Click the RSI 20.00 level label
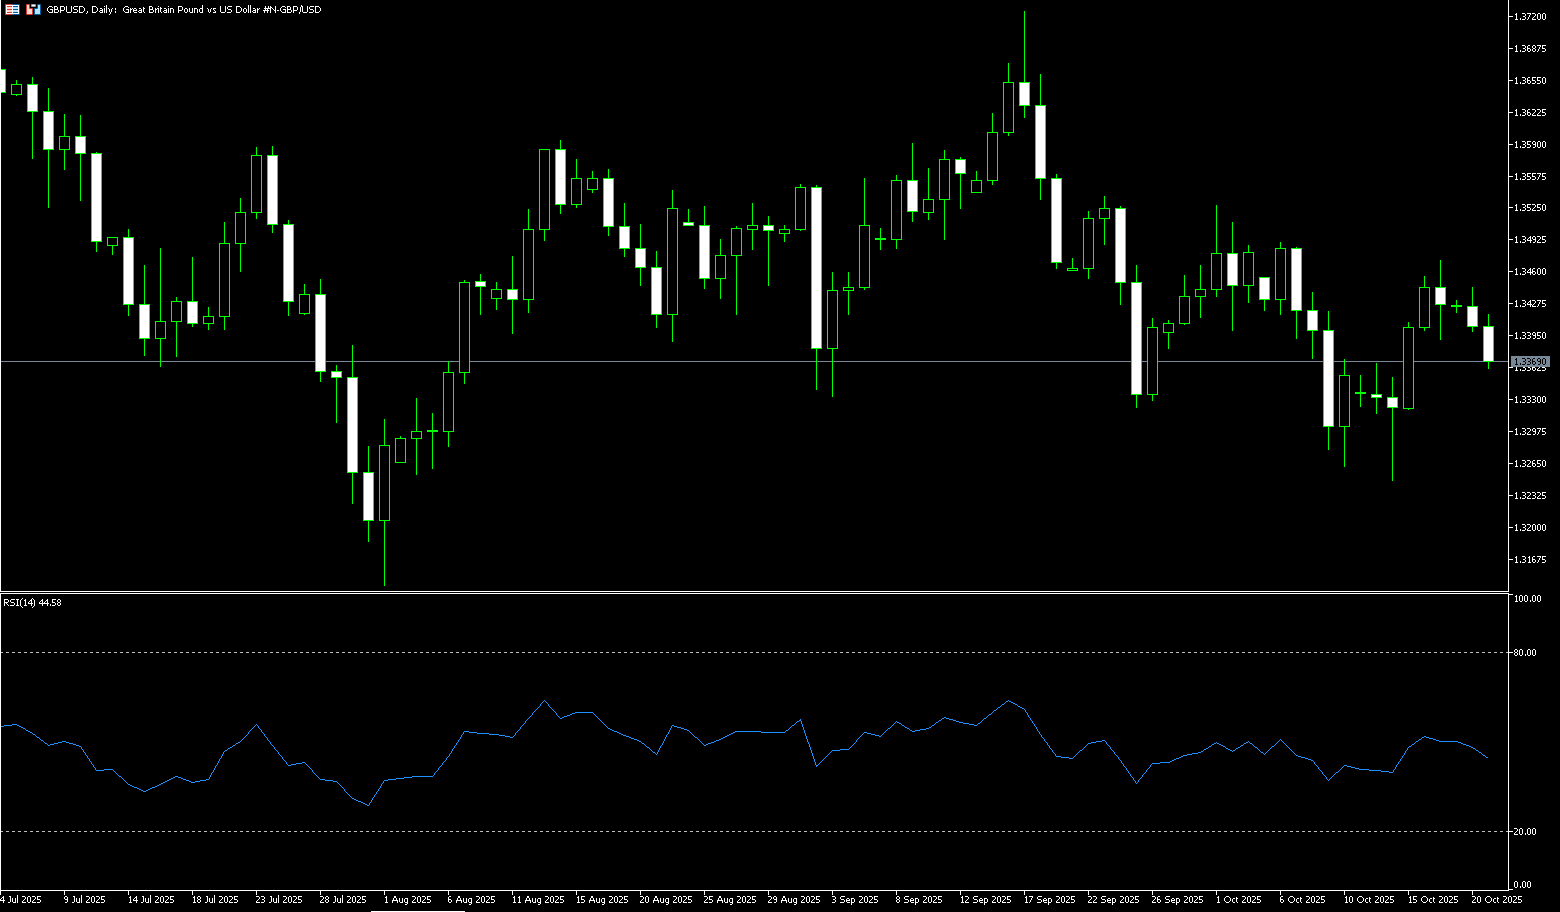The width and height of the screenshot is (1560, 912). click(x=1525, y=832)
